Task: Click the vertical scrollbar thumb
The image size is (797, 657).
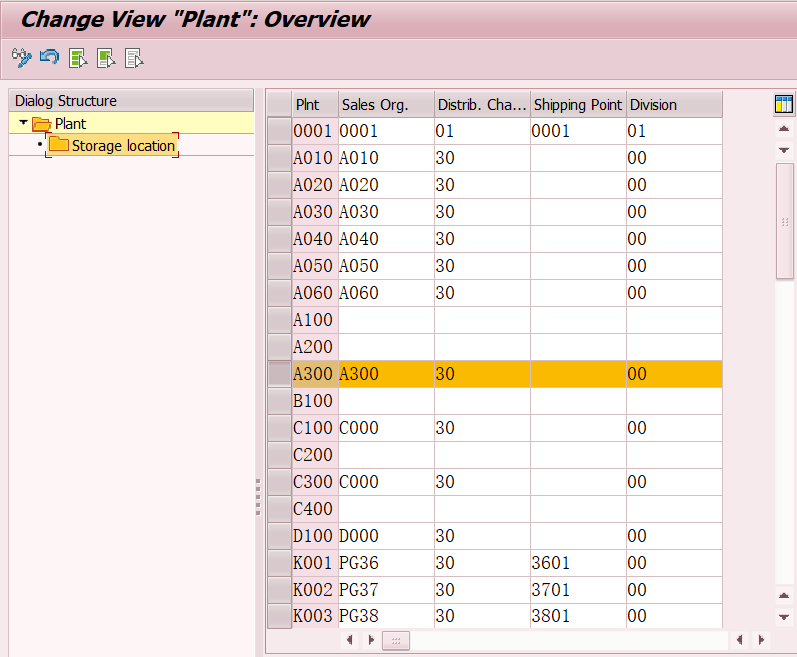Action: tap(785, 221)
